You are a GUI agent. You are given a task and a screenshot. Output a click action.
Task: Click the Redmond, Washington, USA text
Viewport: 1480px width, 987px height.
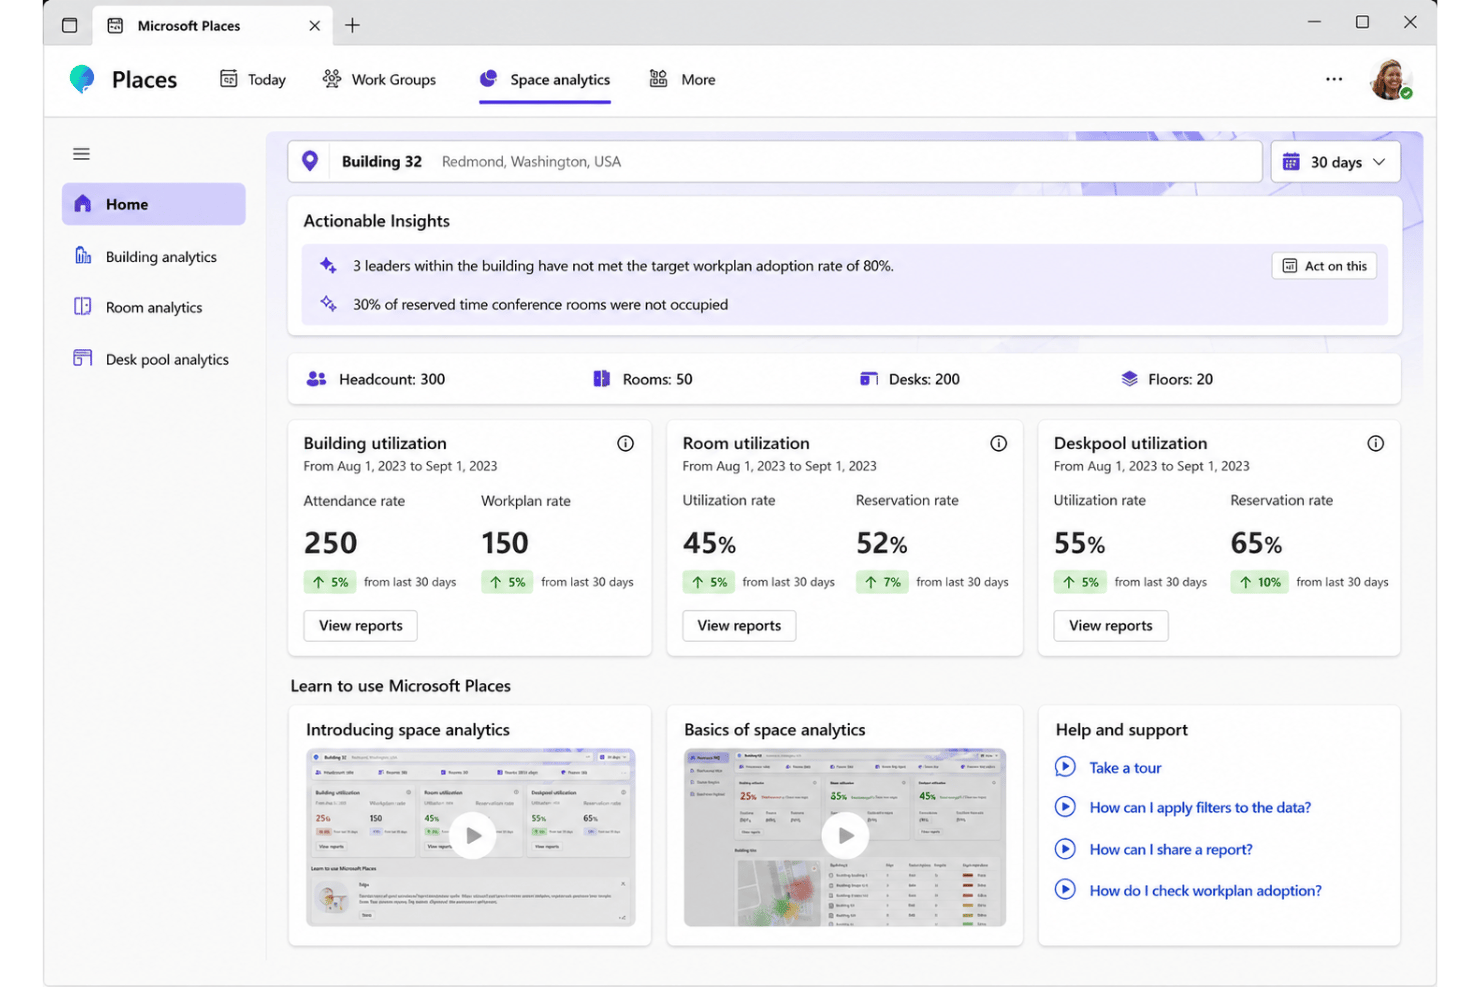(531, 162)
